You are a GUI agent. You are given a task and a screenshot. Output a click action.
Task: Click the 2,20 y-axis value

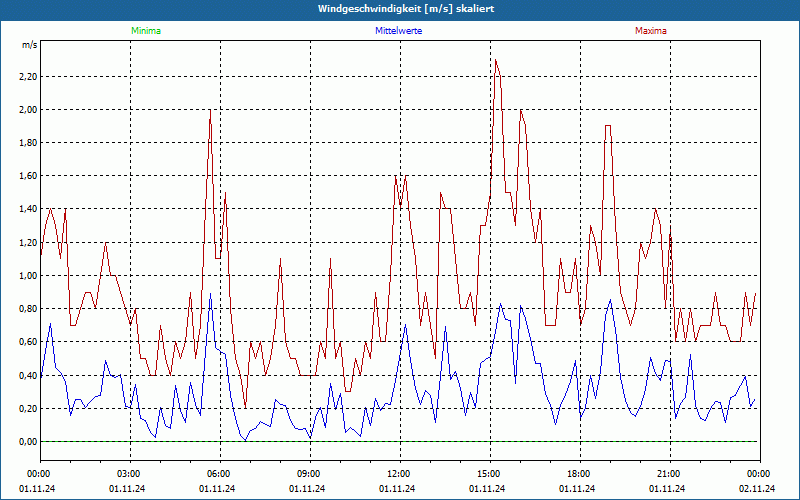[29, 77]
